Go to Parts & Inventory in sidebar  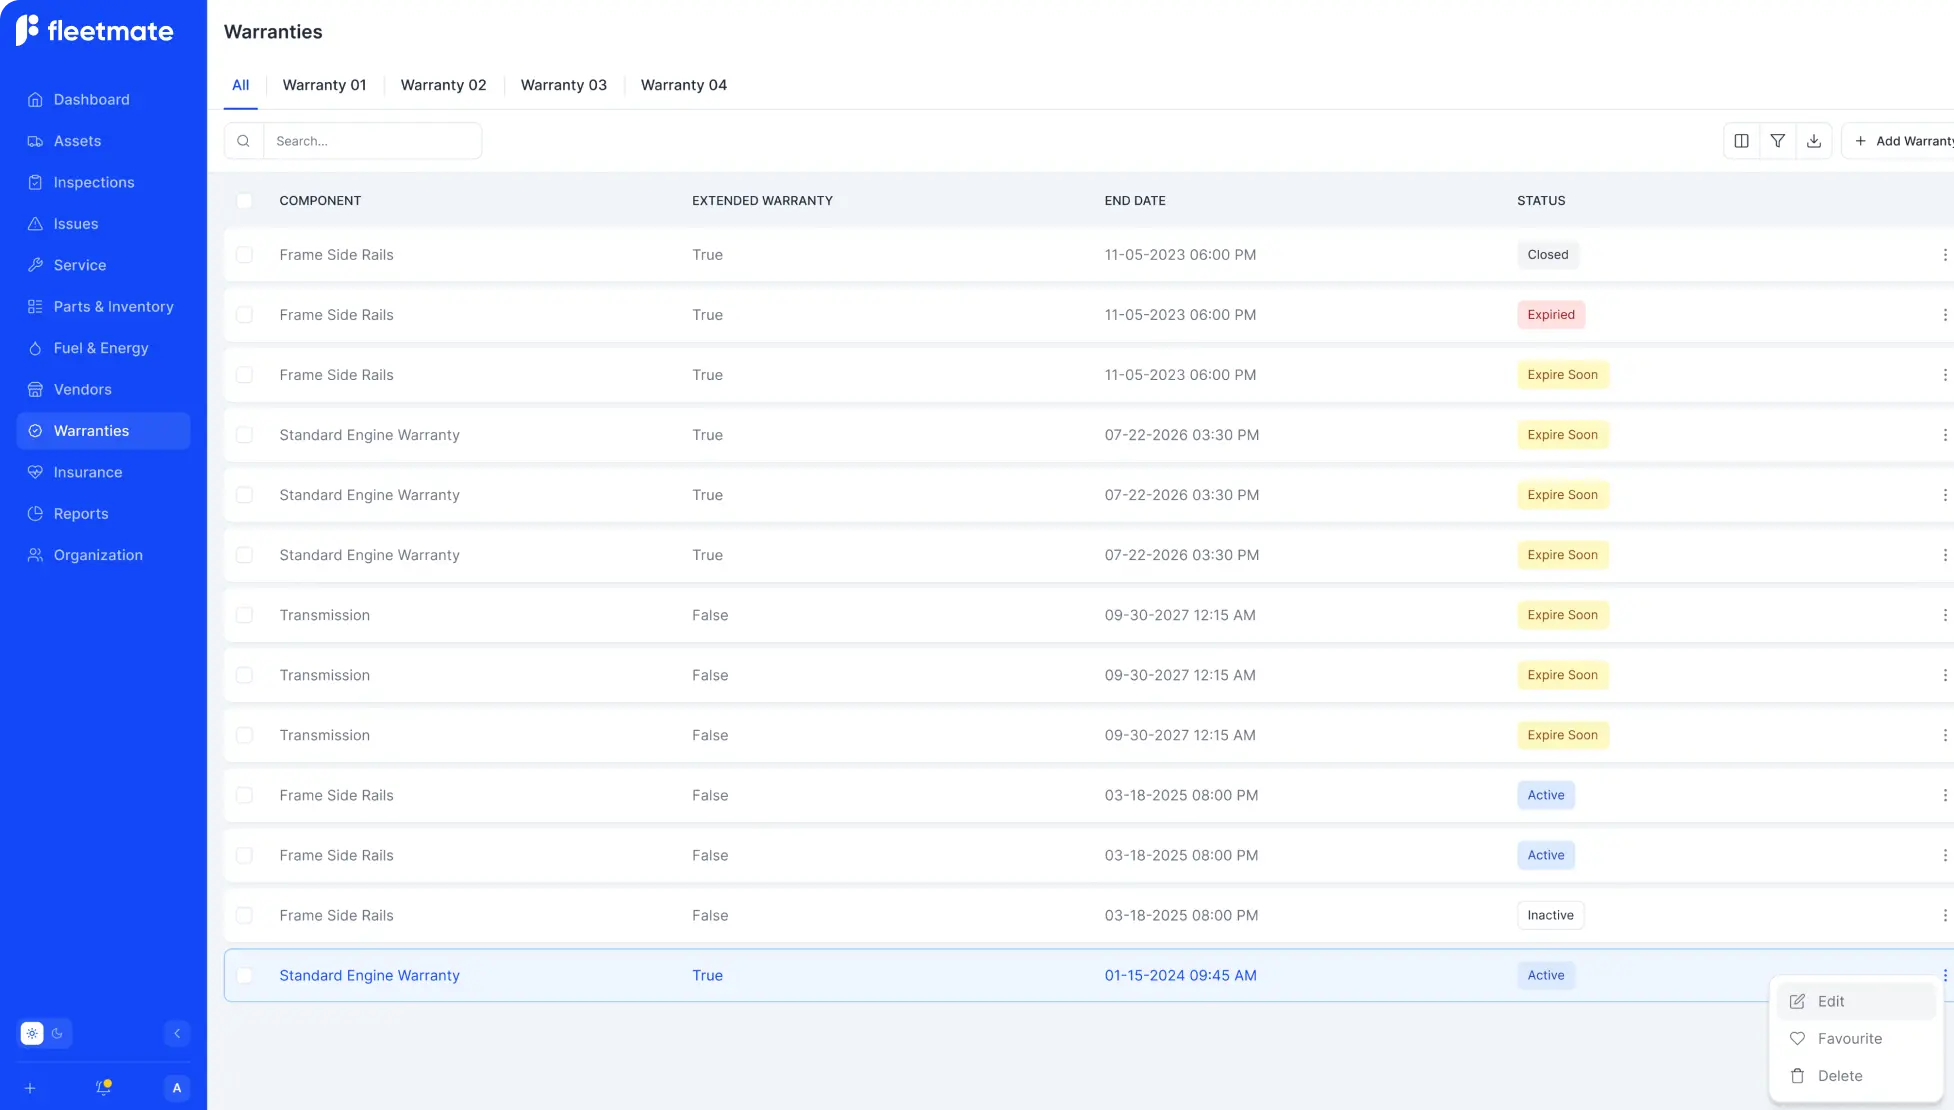click(113, 307)
